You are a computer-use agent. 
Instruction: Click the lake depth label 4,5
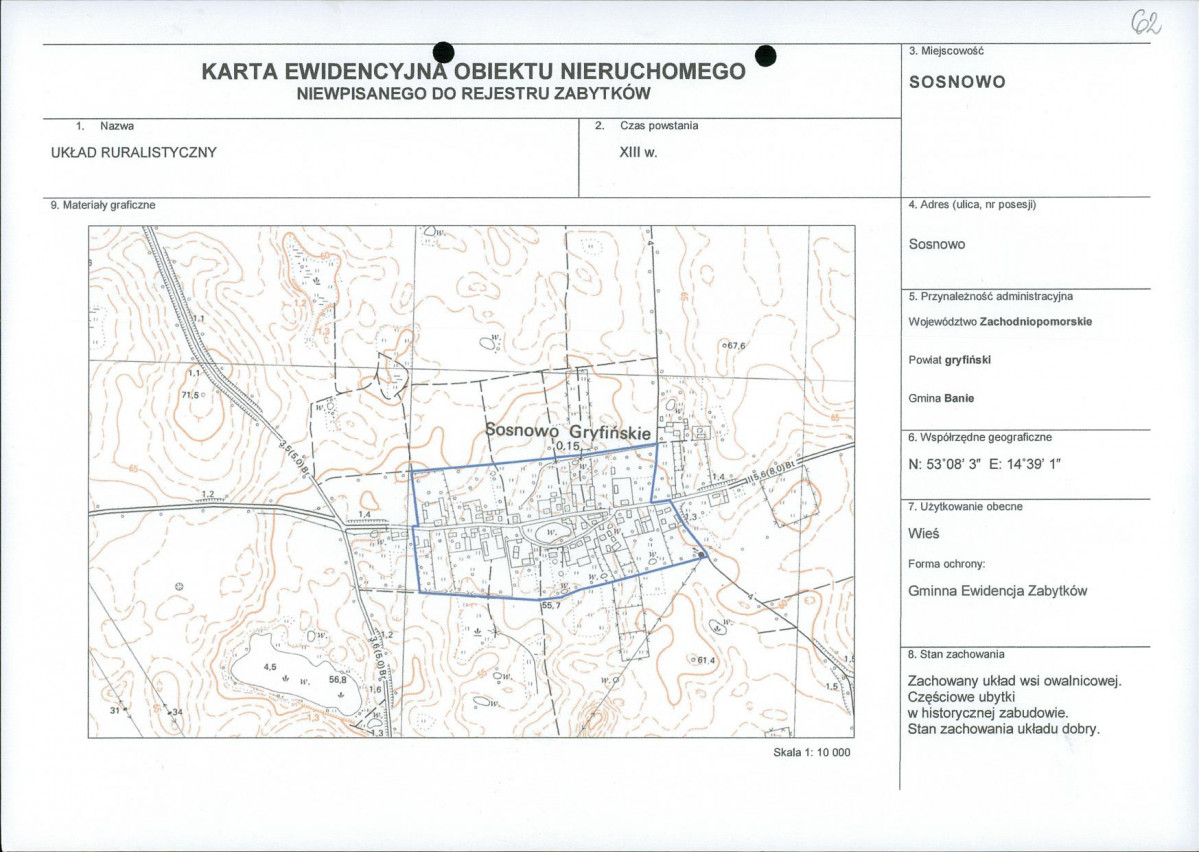coord(270,667)
